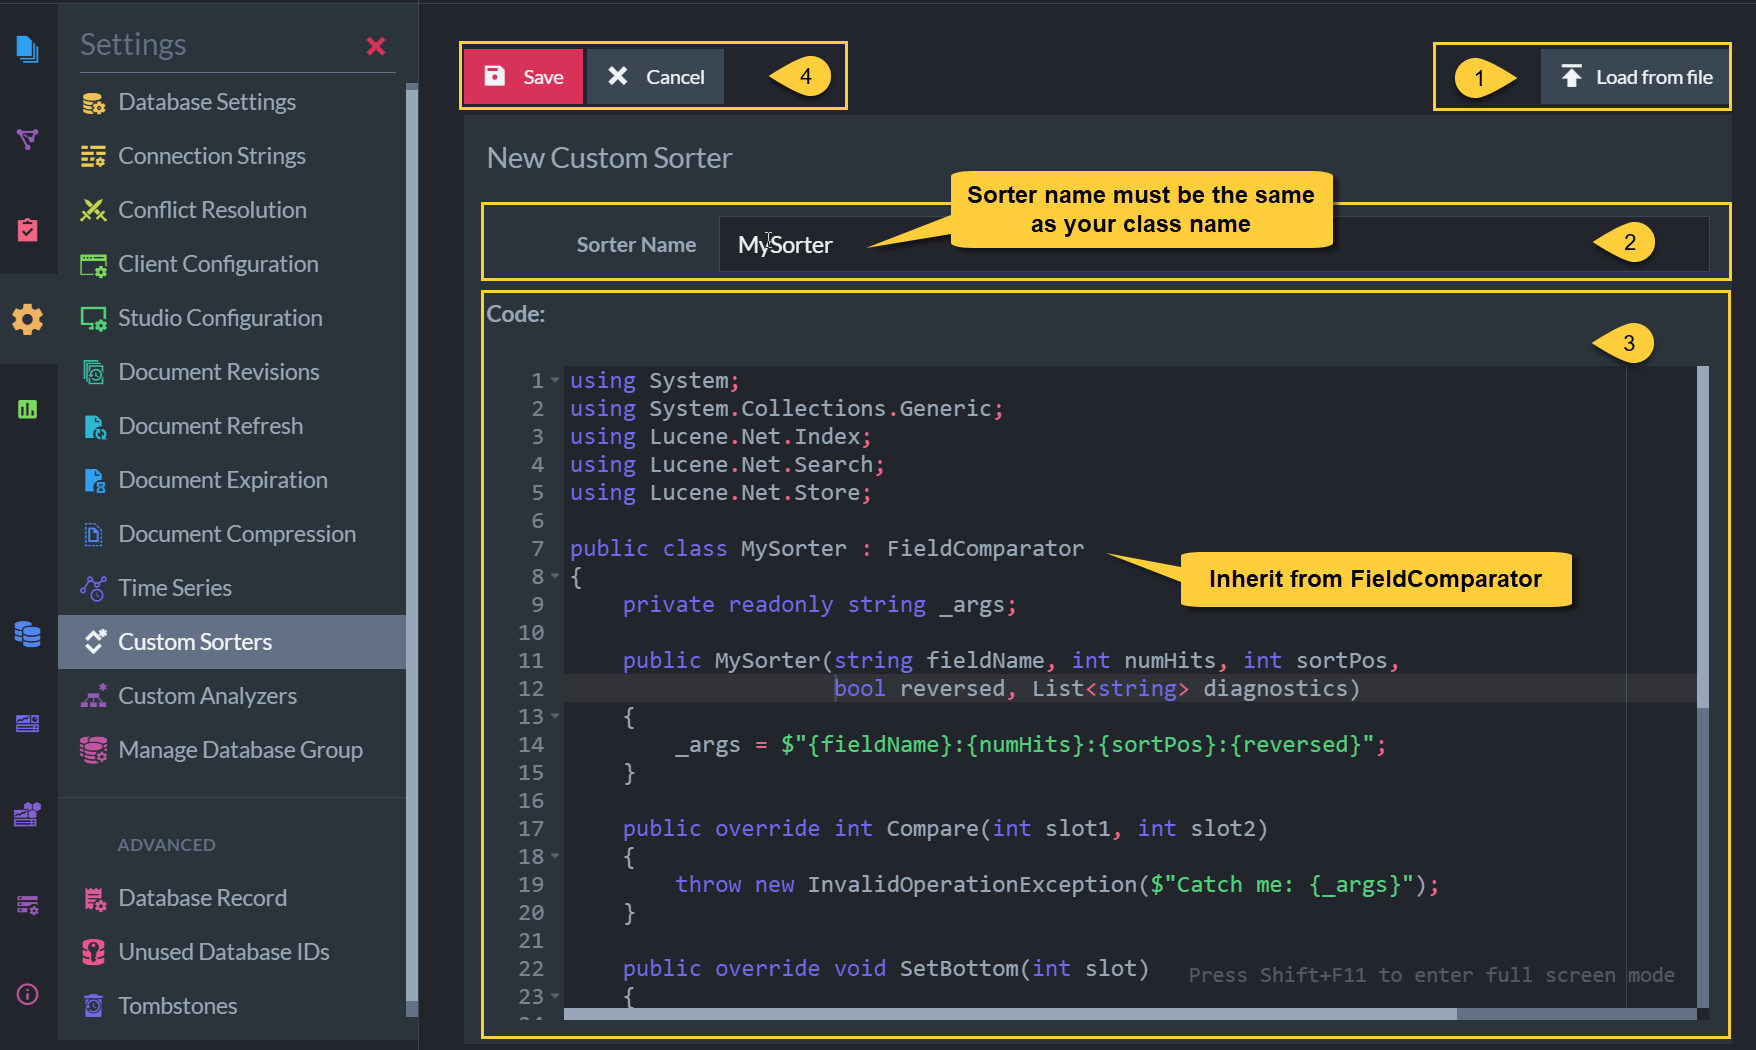This screenshot has height=1050, width=1756.
Task: Click the Conflict Resolution icon
Action: (x=94, y=210)
